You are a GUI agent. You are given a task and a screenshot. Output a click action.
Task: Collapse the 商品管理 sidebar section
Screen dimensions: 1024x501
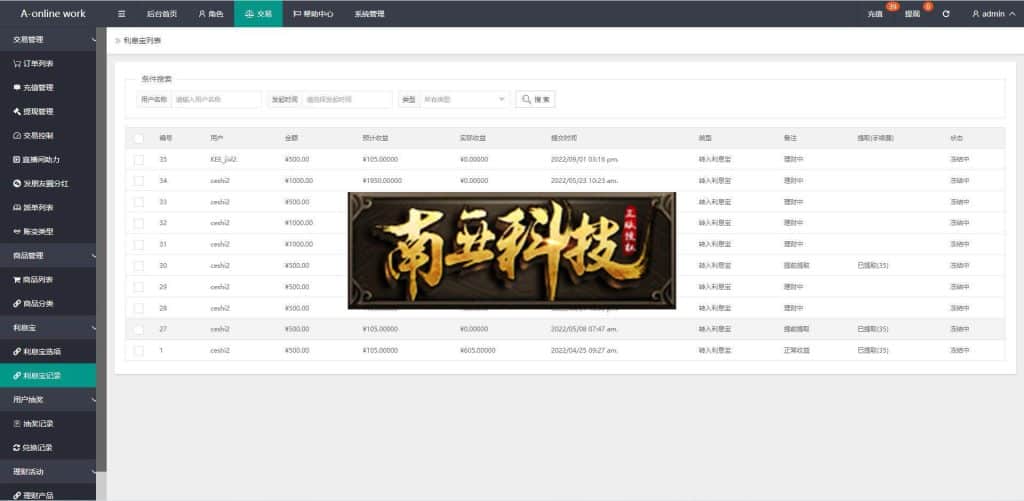click(x=48, y=255)
